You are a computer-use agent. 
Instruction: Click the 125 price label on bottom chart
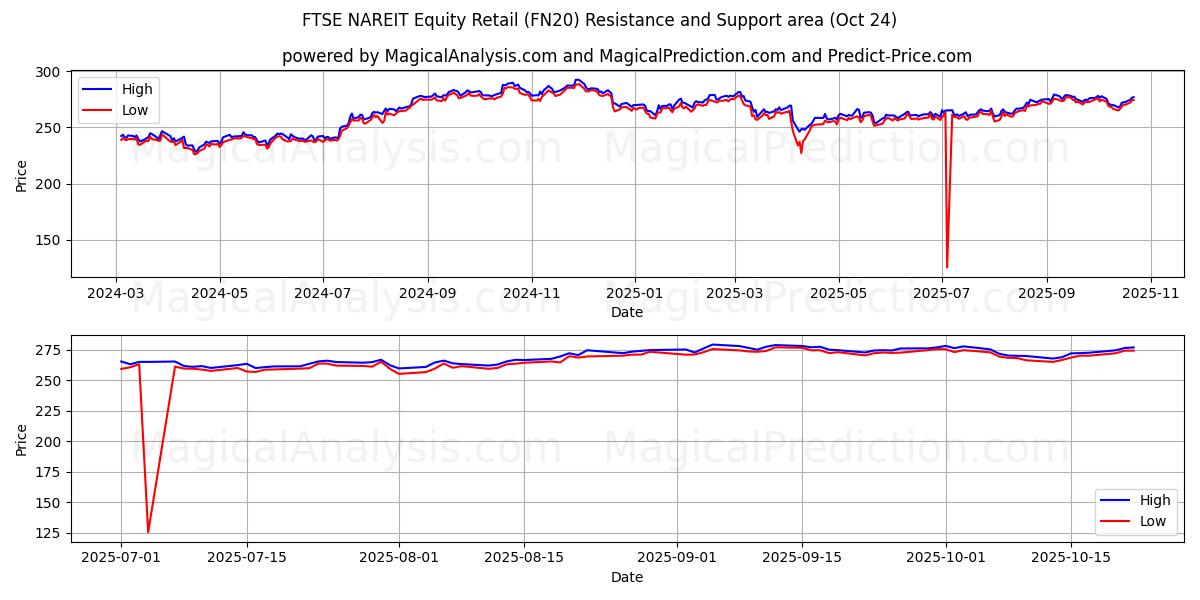tap(47, 533)
